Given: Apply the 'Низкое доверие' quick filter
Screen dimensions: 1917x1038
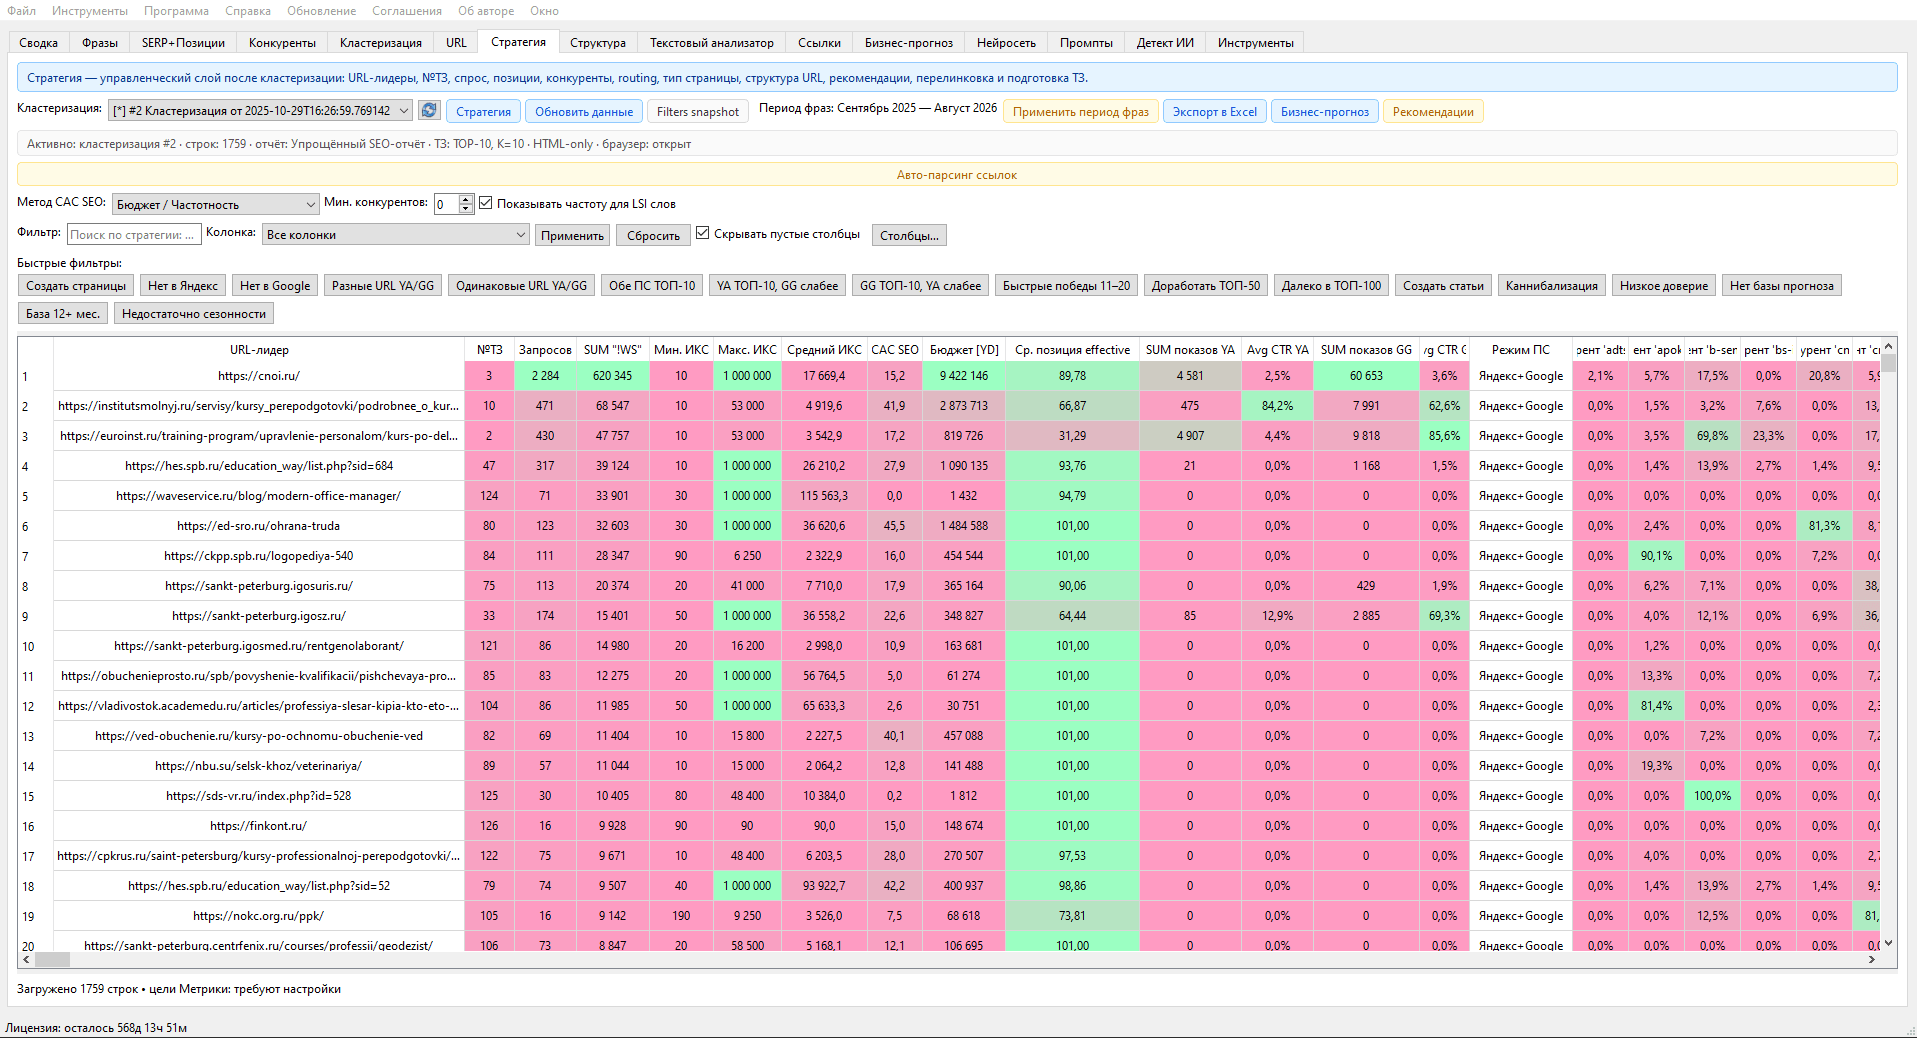Looking at the screenshot, I should pos(1664,285).
